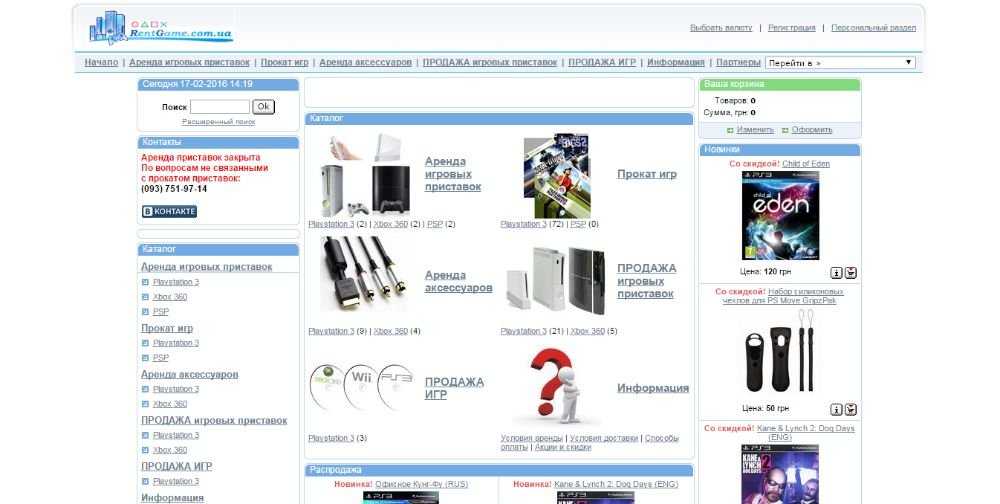The width and height of the screenshot is (1000, 504).
Task: Open the 'Перейти в' dropdown
Action: click(x=840, y=63)
